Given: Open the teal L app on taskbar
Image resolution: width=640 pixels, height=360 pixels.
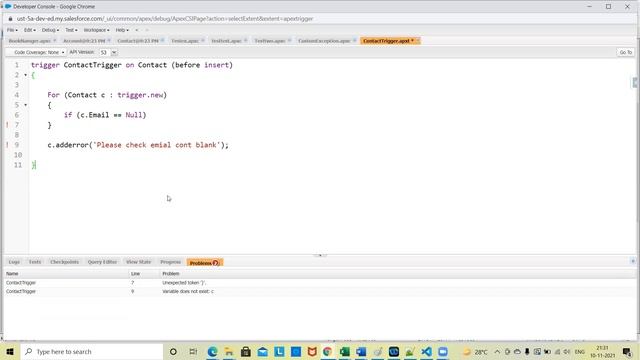Looking at the screenshot, I should pos(279,352).
